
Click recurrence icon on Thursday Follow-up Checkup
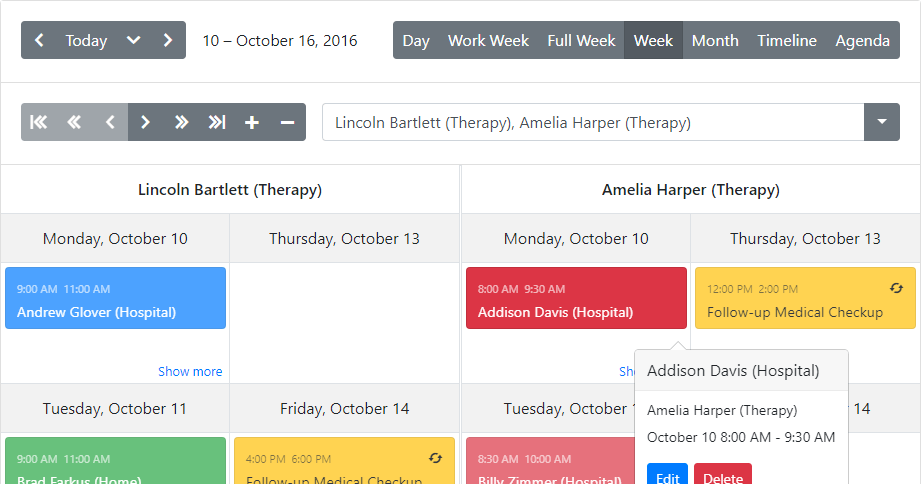[896, 288]
